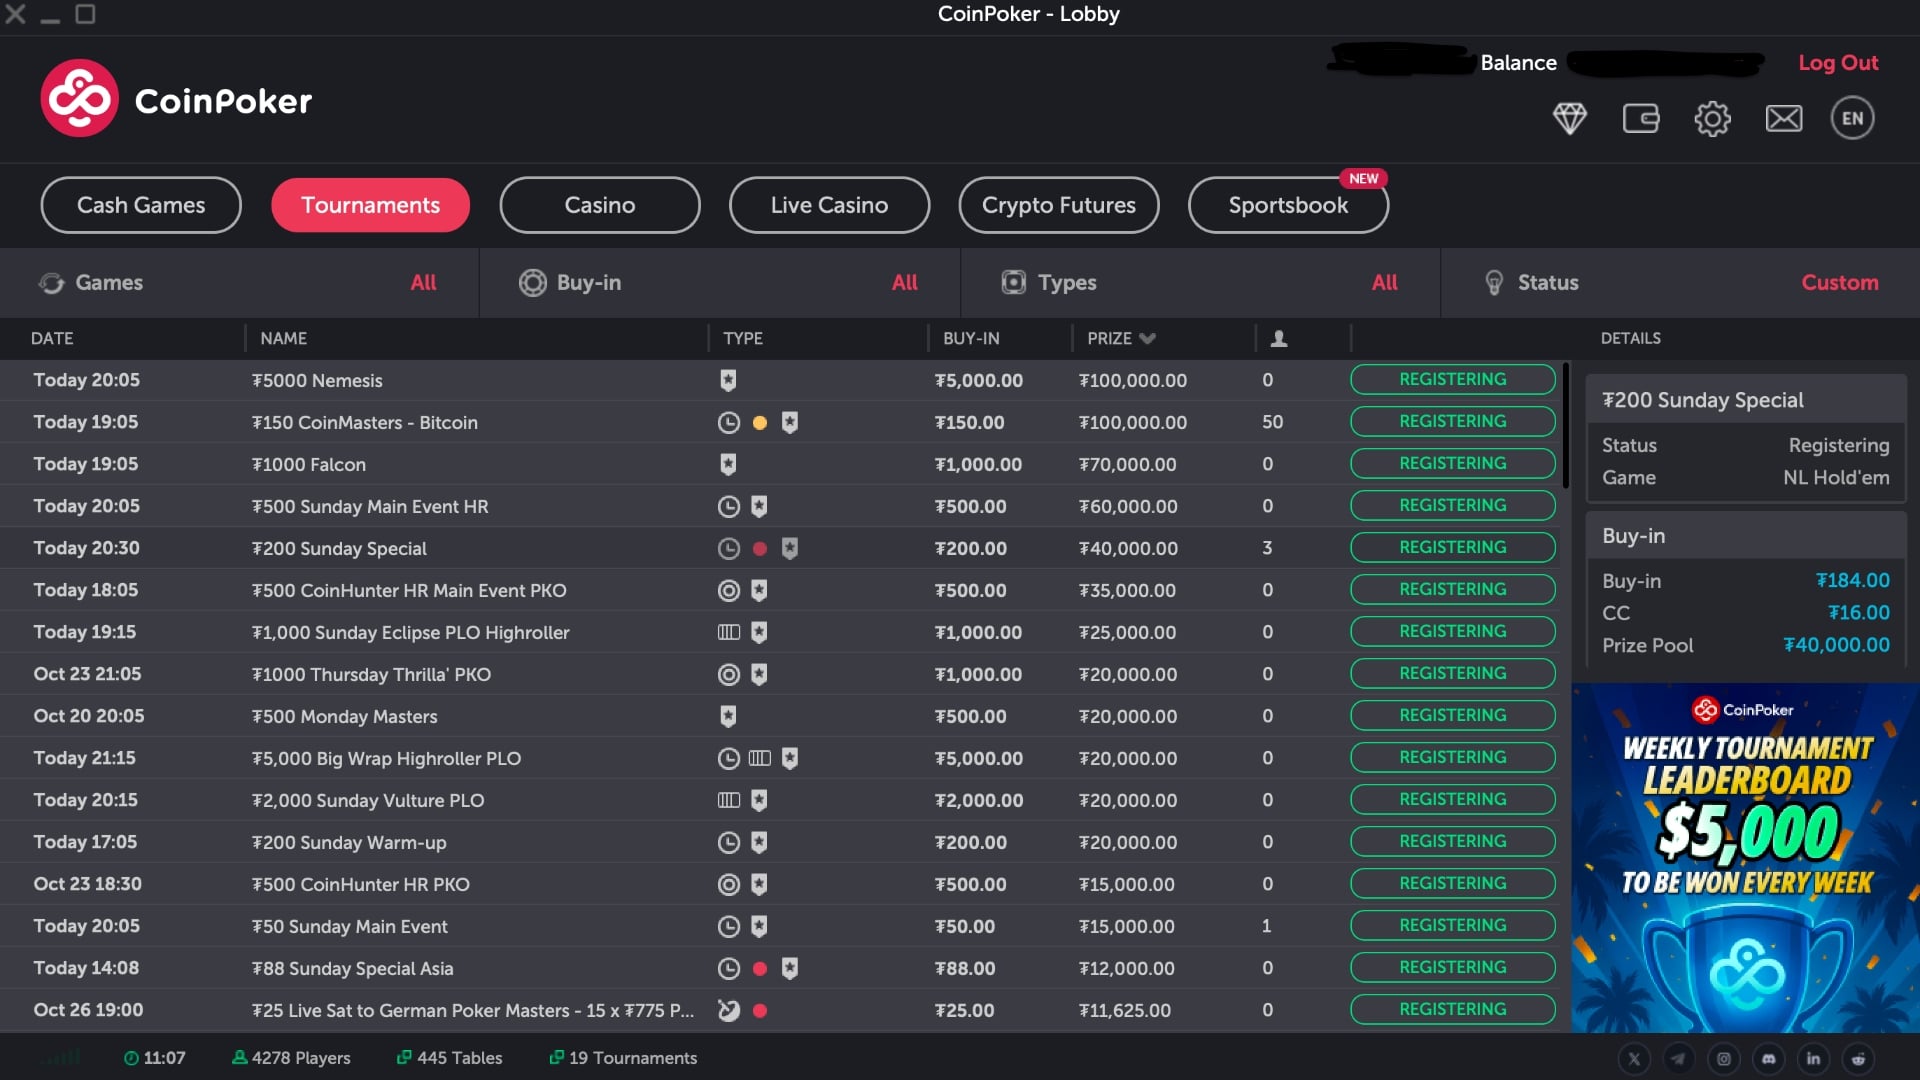Click the ₮40,000.00 Prize Pool value
The image size is (1920, 1080).
1837,646
